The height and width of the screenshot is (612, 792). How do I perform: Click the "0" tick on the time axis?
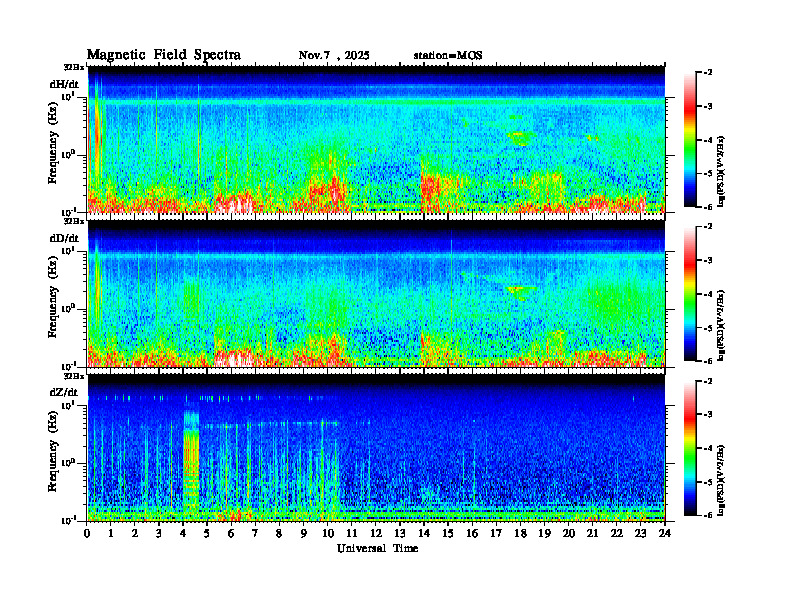pyautogui.click(x=87, y=533)
